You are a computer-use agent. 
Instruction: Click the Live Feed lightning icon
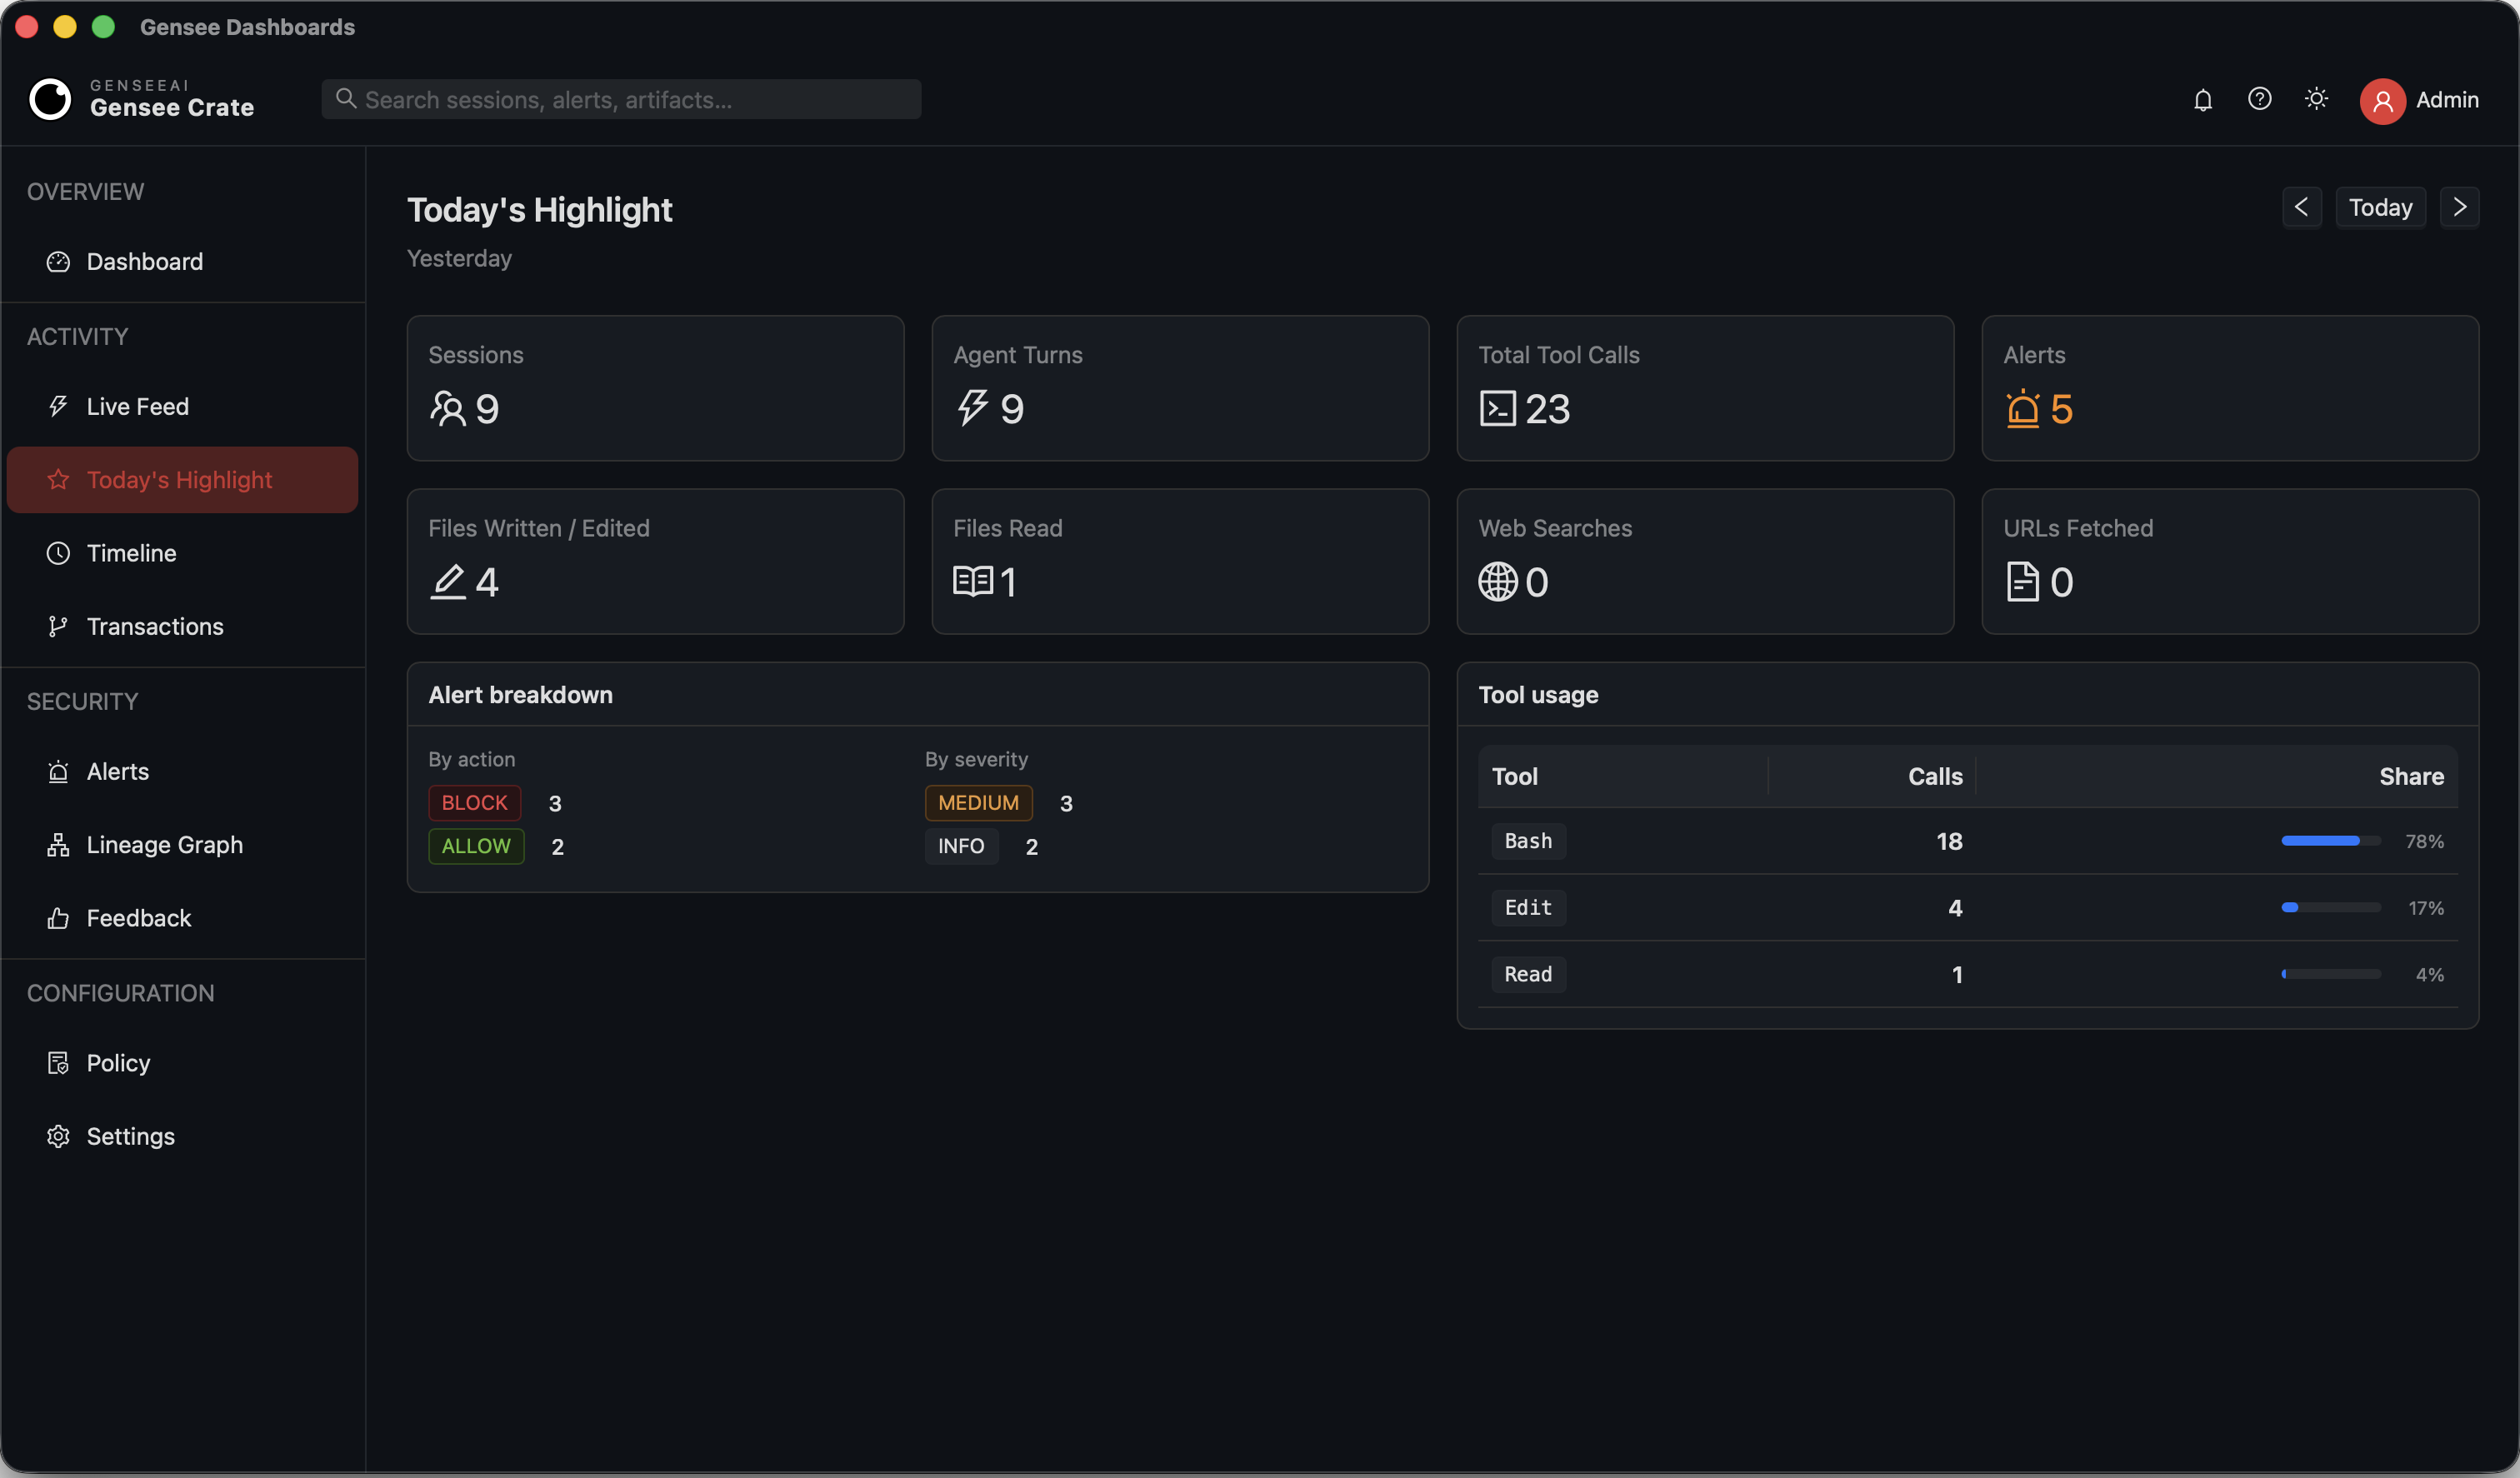pyautogui.click(x=58, y=406)
